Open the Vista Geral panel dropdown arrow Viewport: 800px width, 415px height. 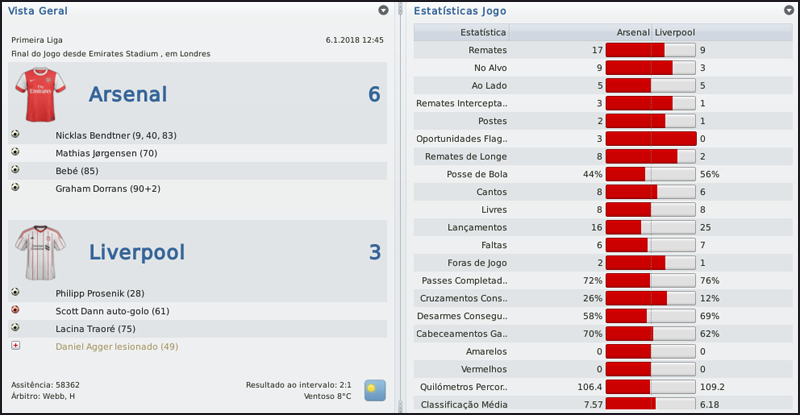coord(384,10)
